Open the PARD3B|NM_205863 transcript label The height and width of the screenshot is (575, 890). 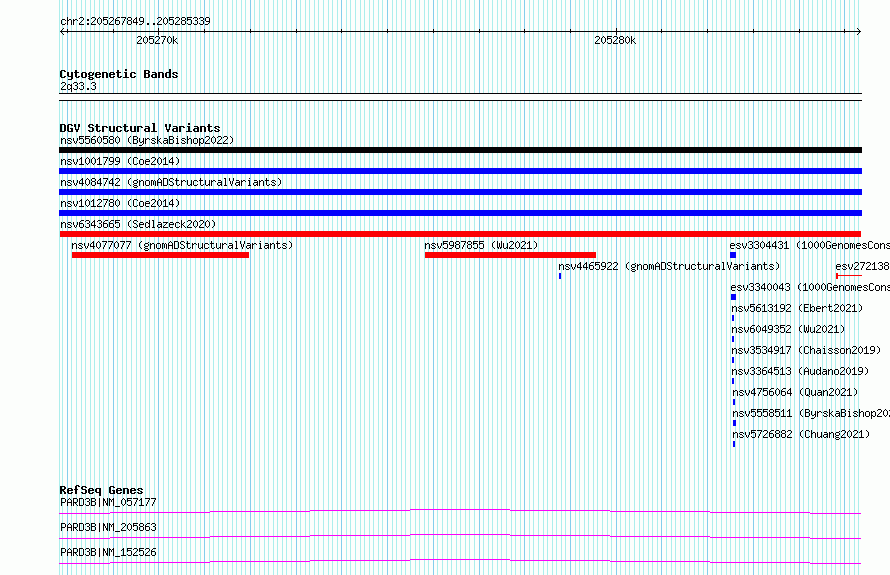click(108, 527)
